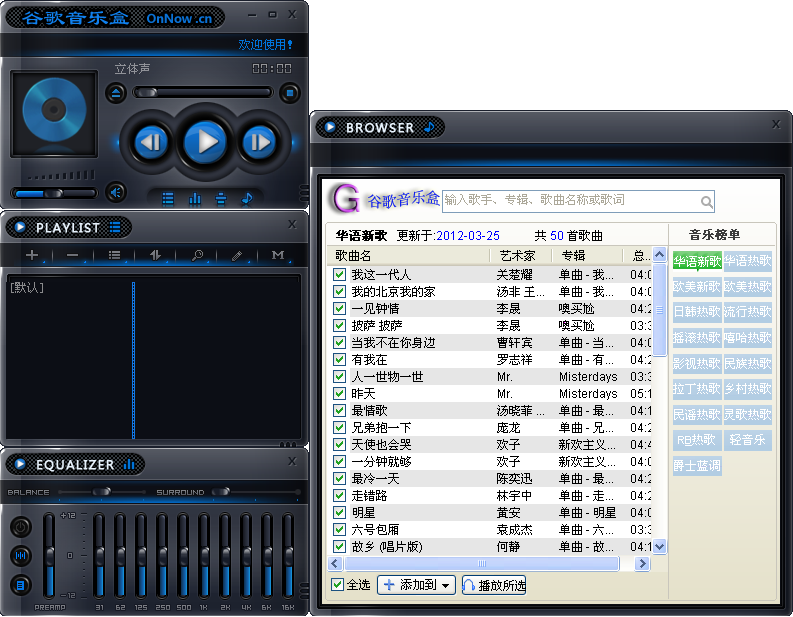The height and width of the screenshot is (617, 793).
Task: Click the stop button beside seek bar
Action: point(290,93)
